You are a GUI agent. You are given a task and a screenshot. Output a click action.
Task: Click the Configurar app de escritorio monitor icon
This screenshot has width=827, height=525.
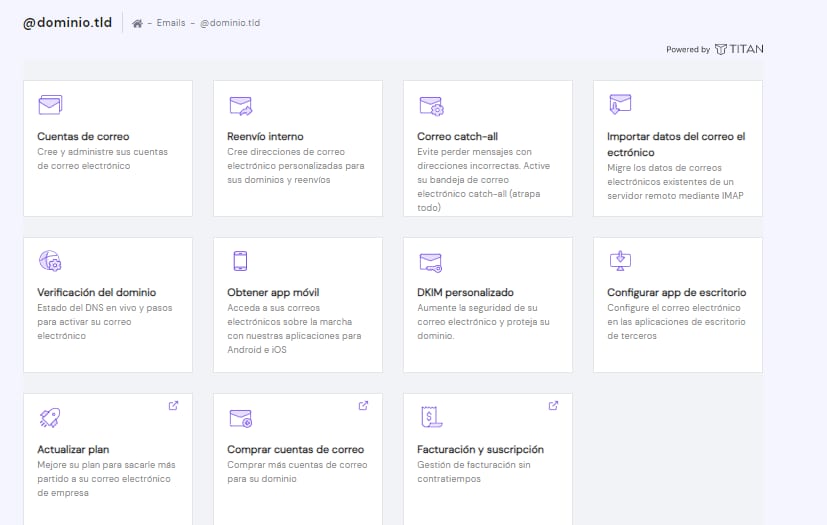click(x=620, y=262)
